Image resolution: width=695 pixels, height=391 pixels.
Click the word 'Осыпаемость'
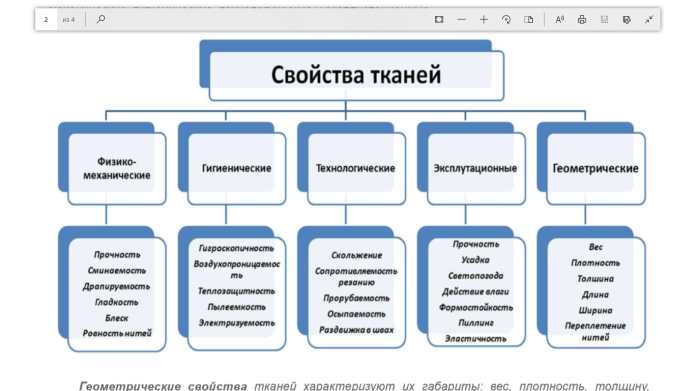coord(356,314)
